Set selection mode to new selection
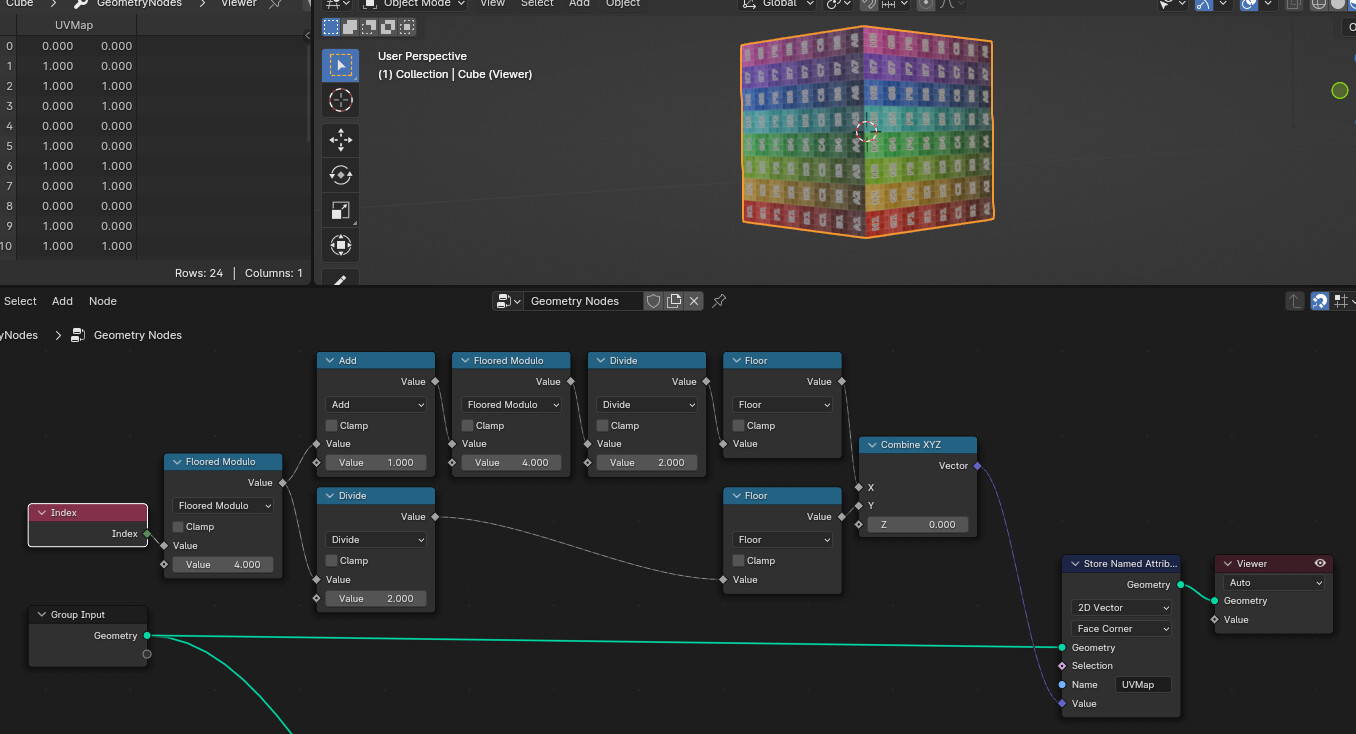1356x734 pixels. (331, 27)
